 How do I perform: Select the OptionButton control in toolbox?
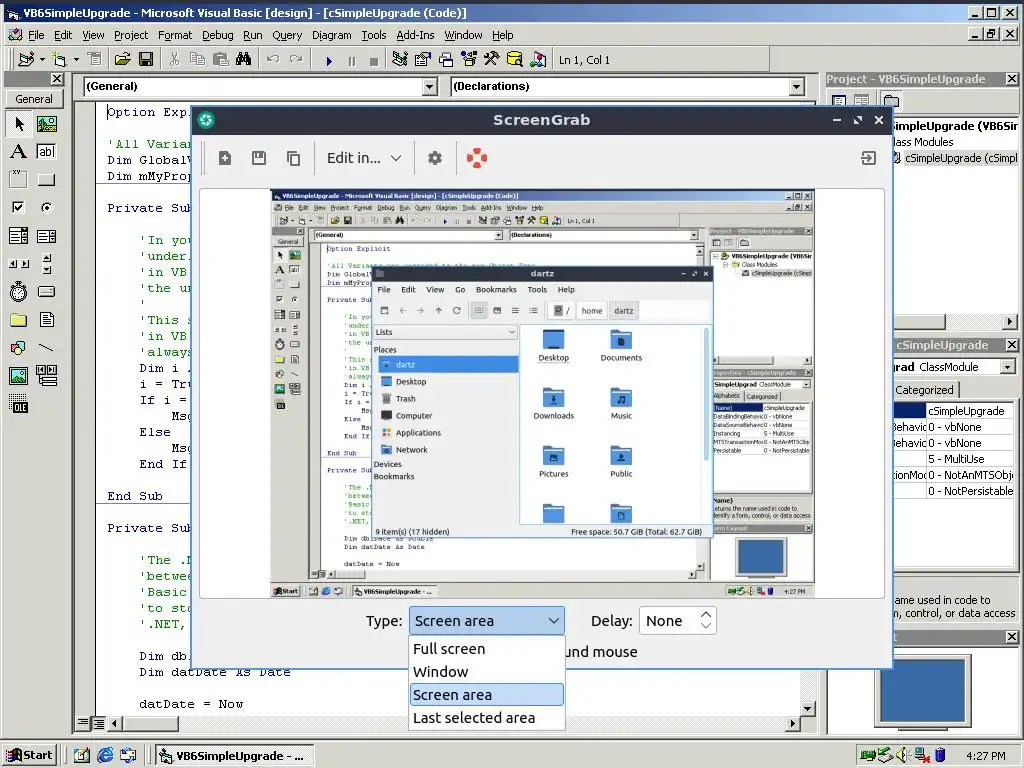(46, 208)
